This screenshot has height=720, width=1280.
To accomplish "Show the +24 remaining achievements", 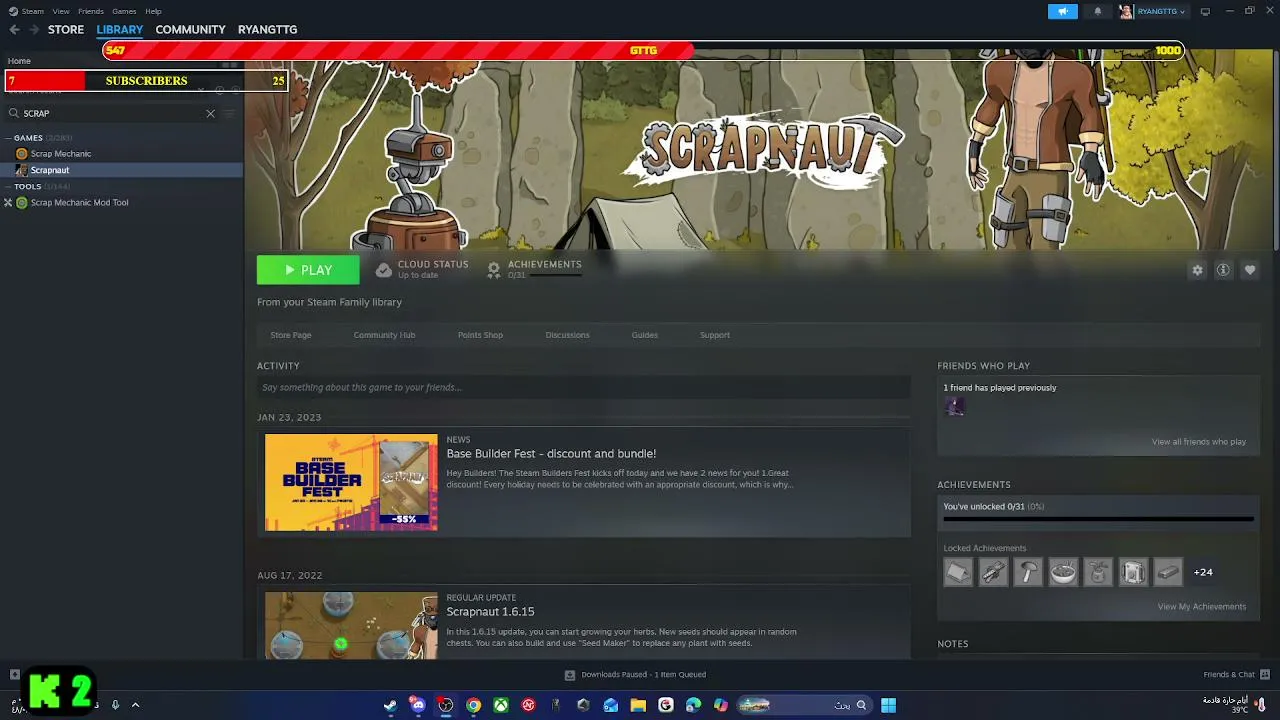I will 1203,572.
